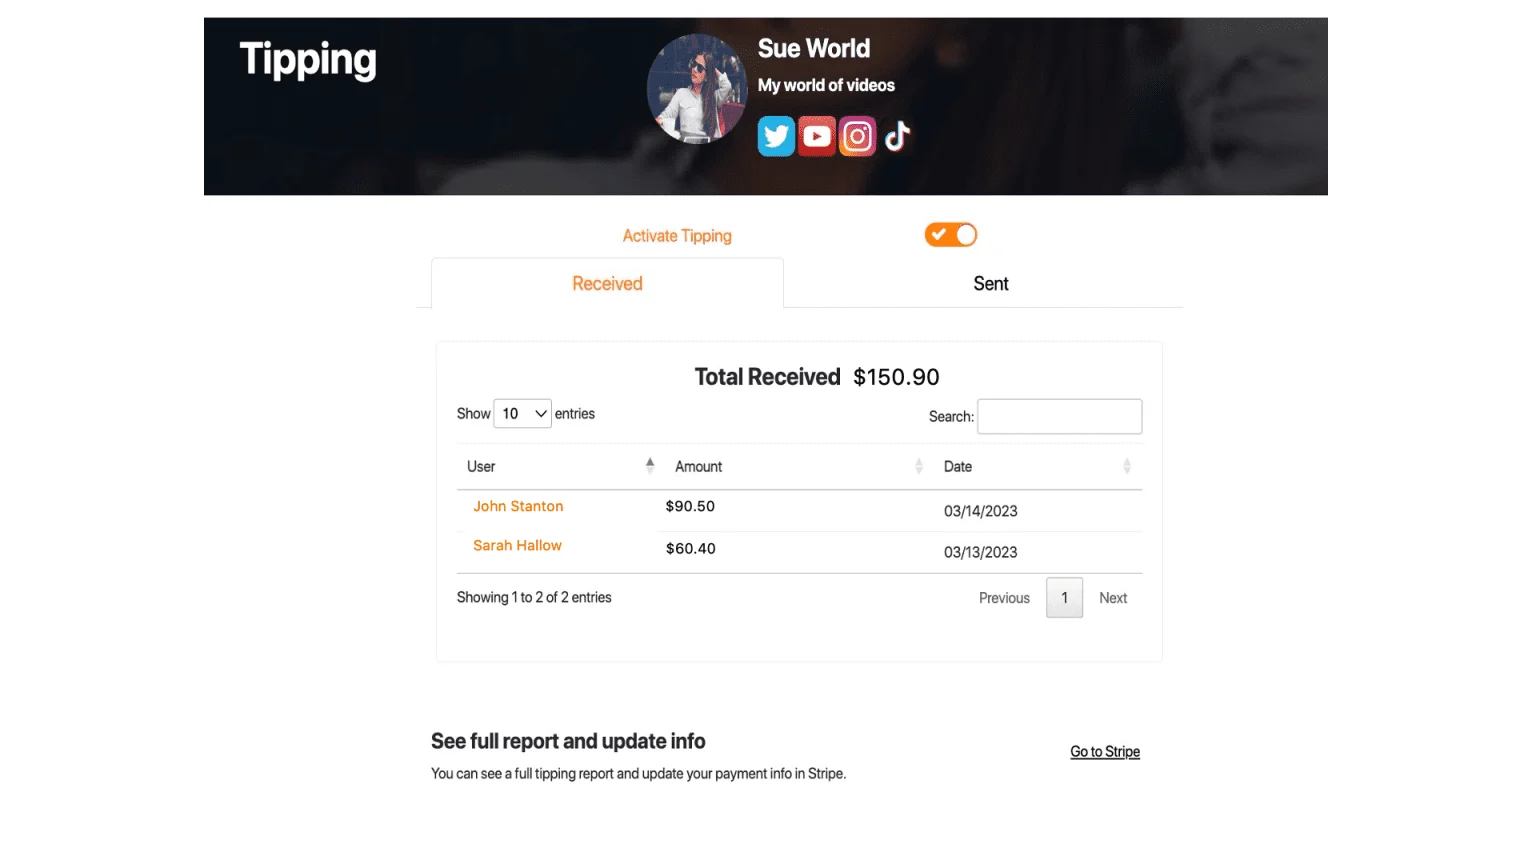Open Sarah Hallow's user link
The height and width of the screenshot is (864, 1536).
coord(517,545)
